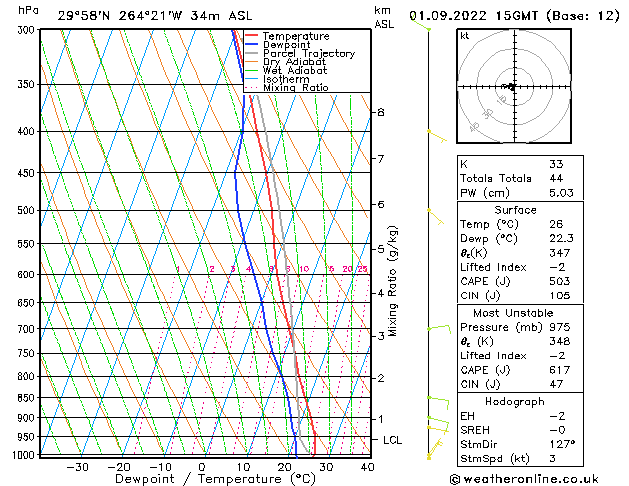
Task: Click the blue Dewpoint legend line swatch
Action: pyautogui.click(x=252, y=44)
